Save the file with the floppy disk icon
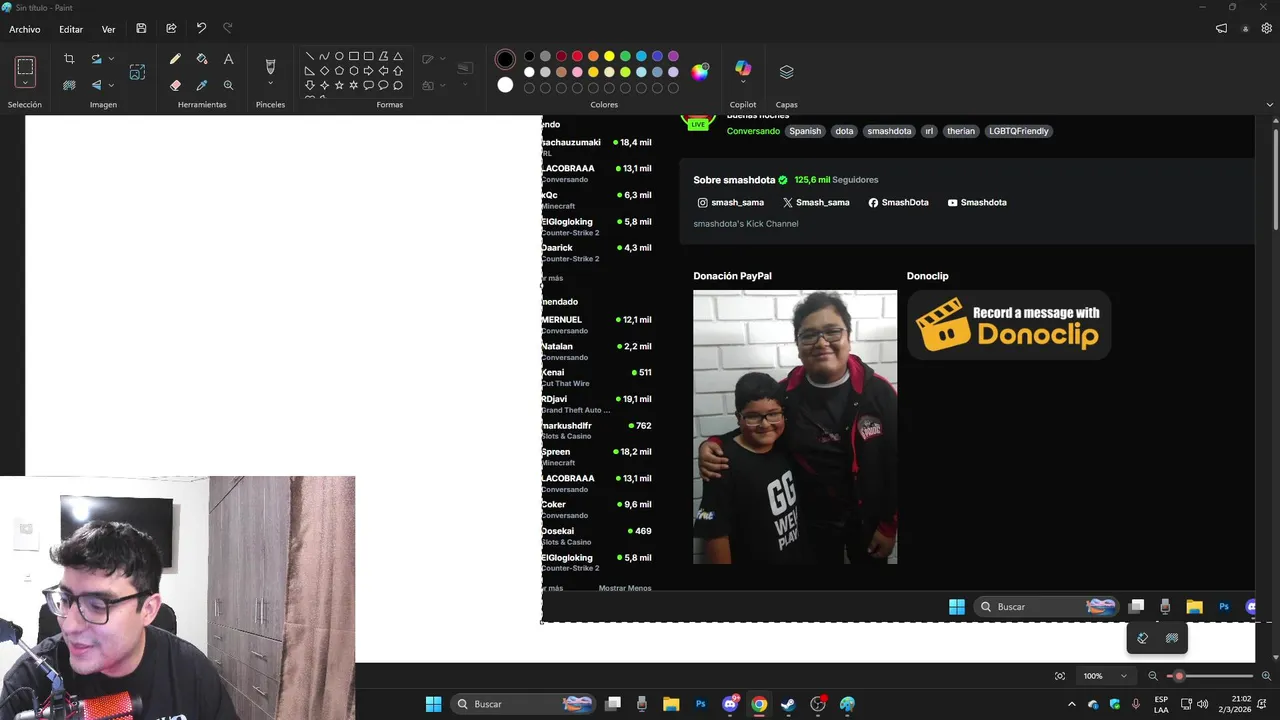 point(141,29)
